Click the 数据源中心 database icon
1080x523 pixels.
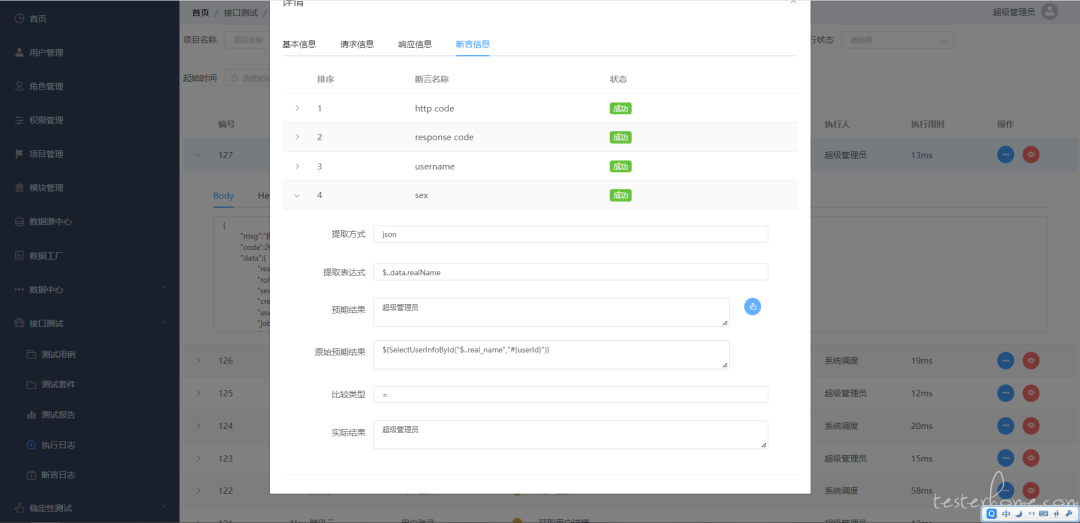coord(19,222)
